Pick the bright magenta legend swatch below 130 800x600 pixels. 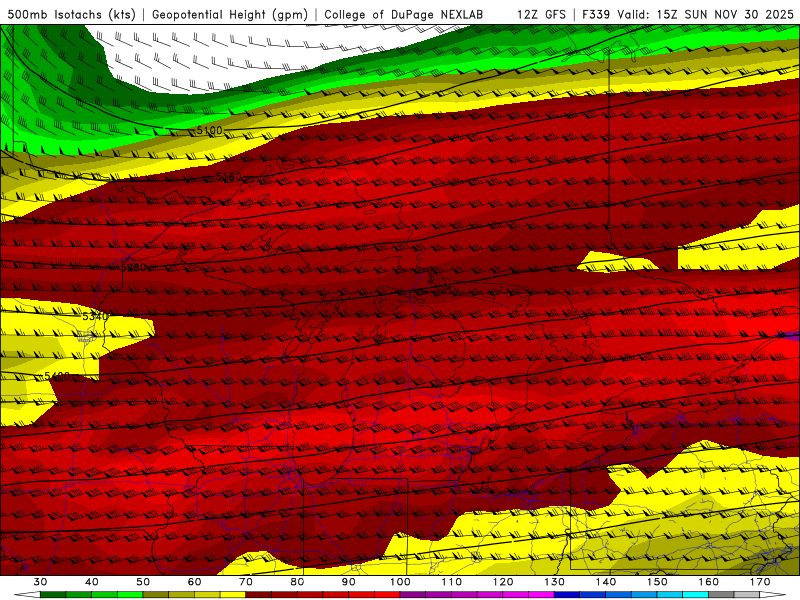tap(541, 595)
